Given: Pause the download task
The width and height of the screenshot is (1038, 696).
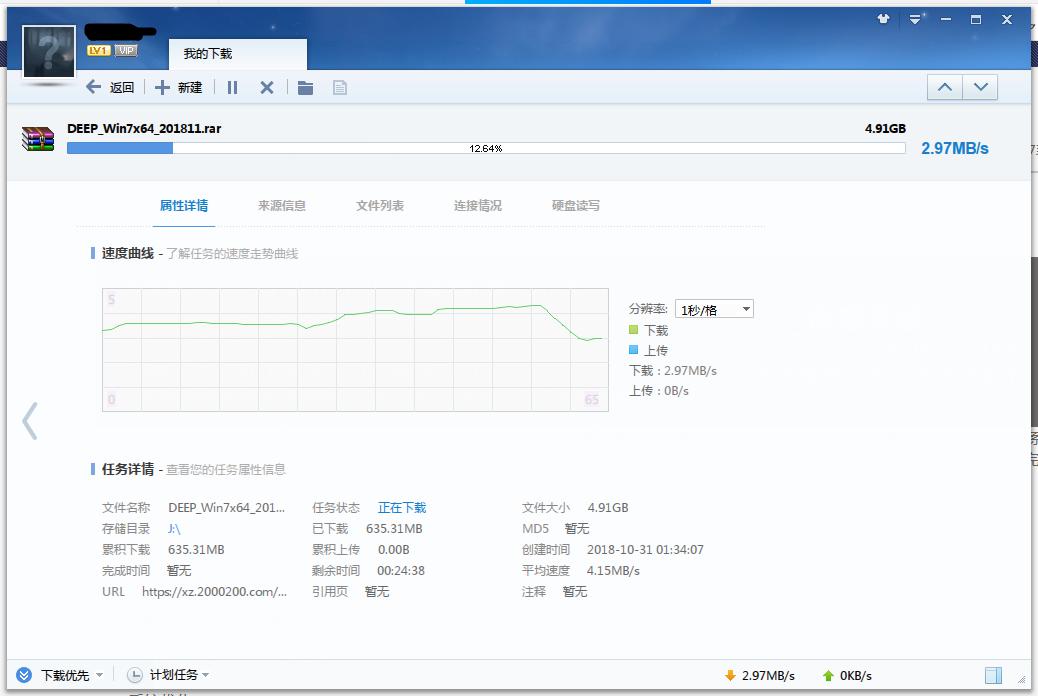Looking at the screenshot, I should pos(232,87).
